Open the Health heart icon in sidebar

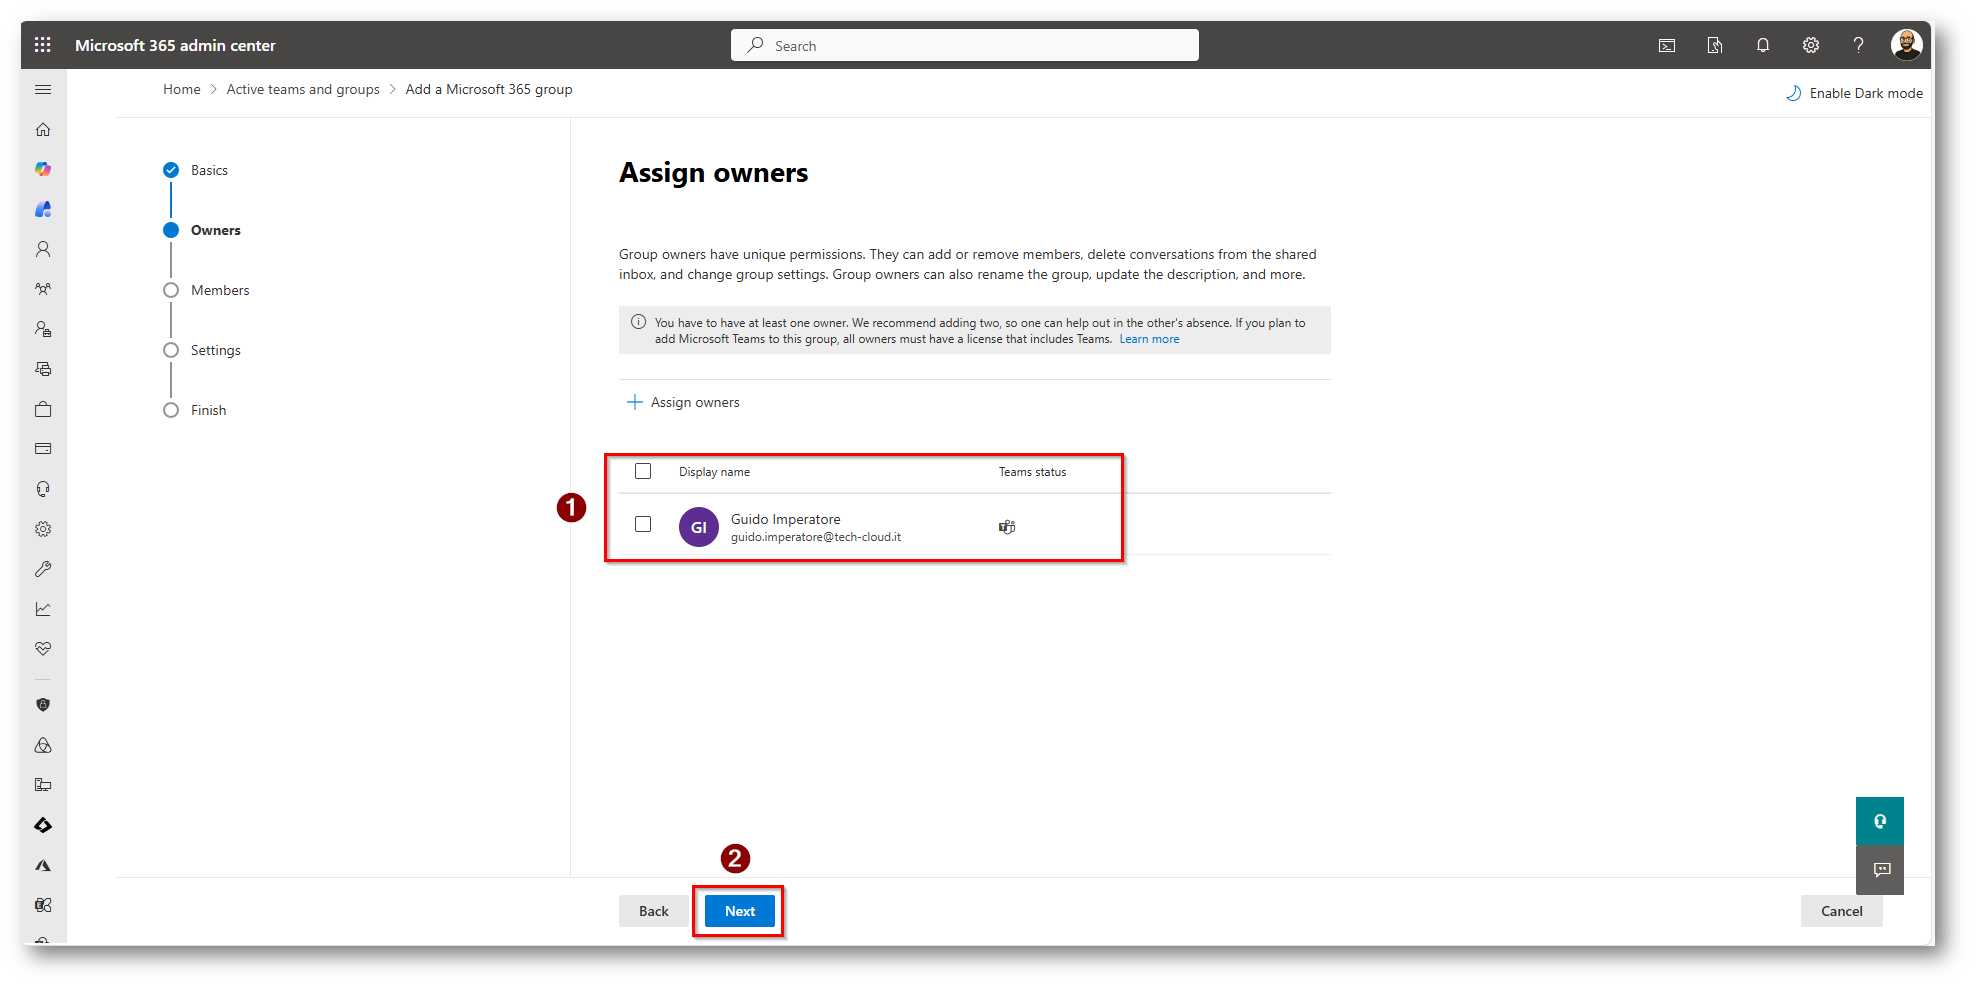[43, 649]
